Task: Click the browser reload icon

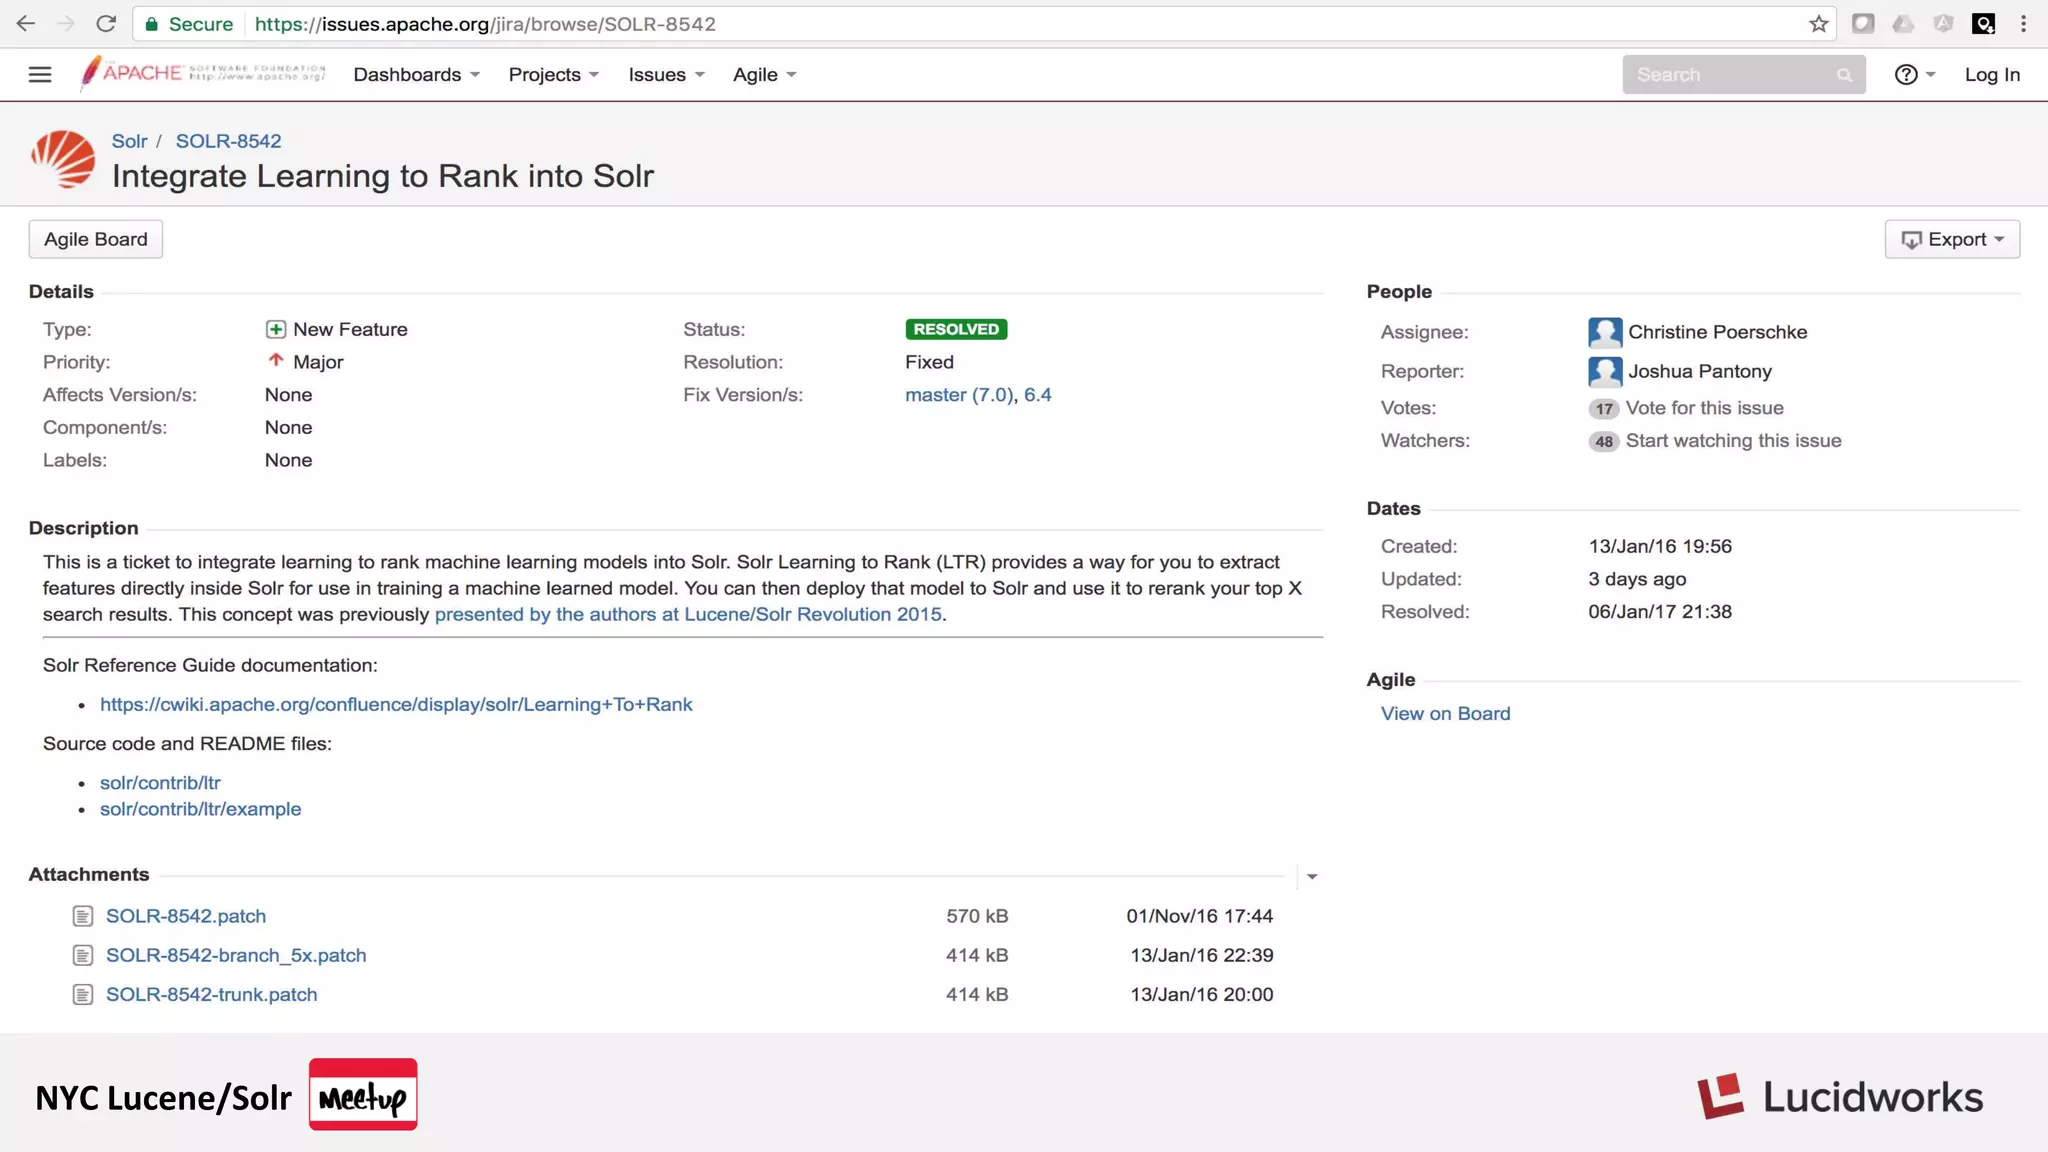Action: 106,24
